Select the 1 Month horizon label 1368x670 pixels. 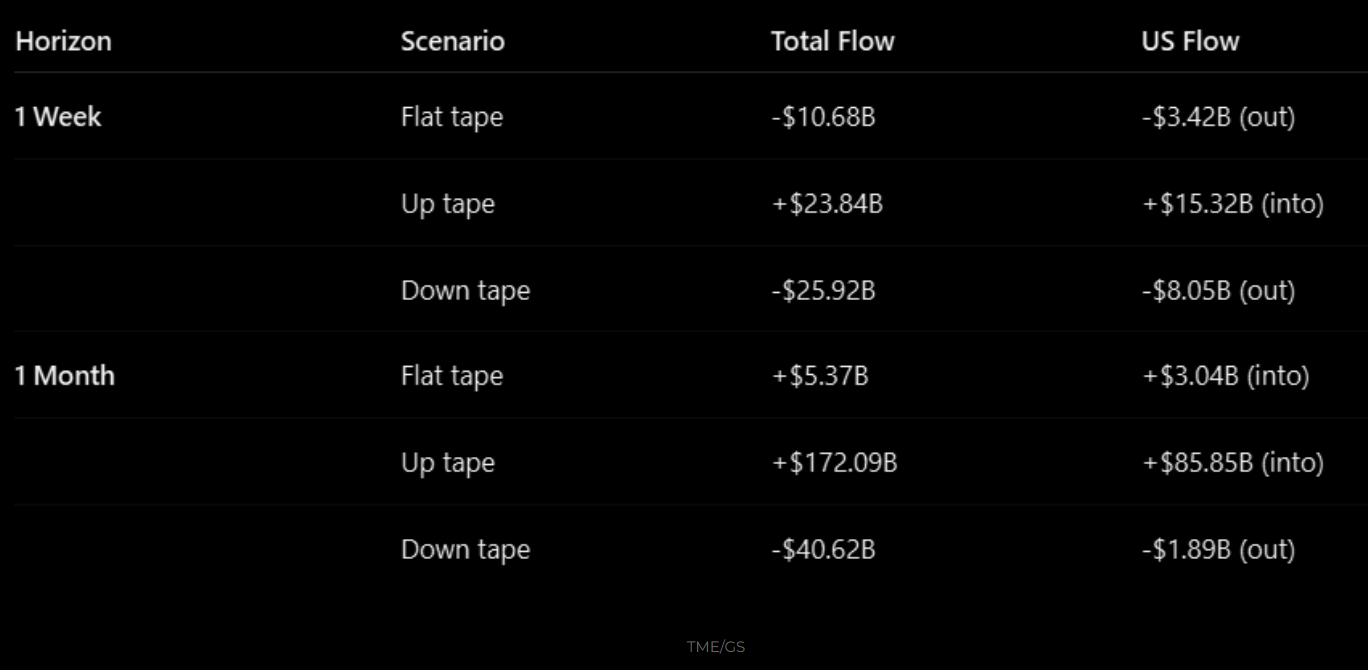65,376
